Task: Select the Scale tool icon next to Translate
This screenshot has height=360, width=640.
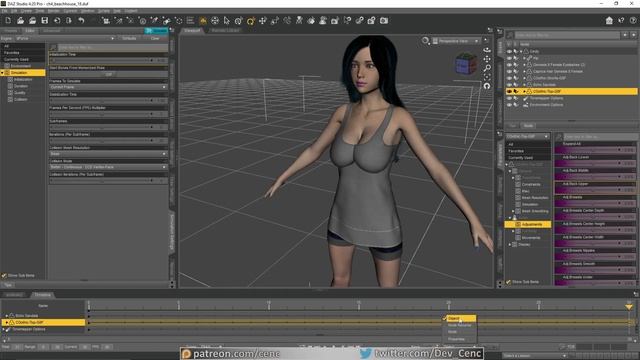Action: coord(275,20)
